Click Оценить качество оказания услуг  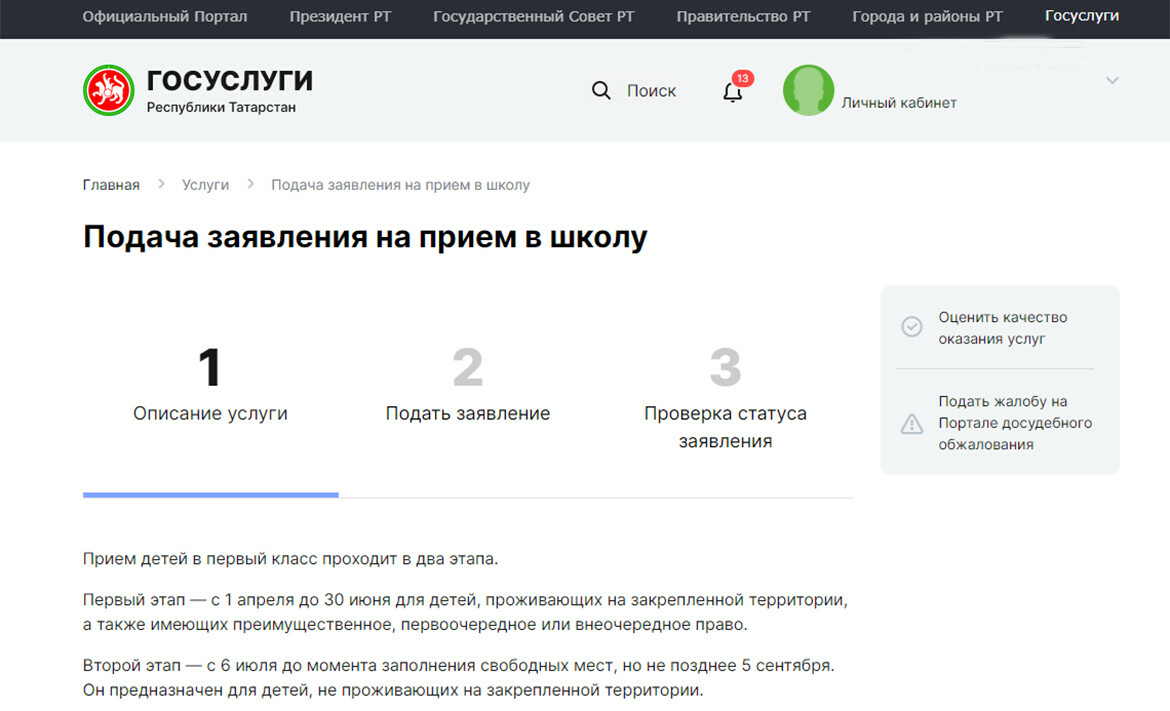(1002, 328)
